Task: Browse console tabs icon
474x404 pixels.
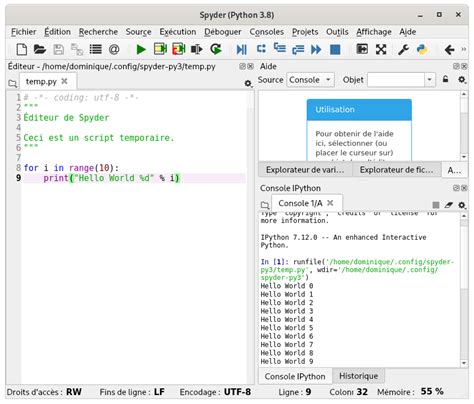Action: coord(265,205)
